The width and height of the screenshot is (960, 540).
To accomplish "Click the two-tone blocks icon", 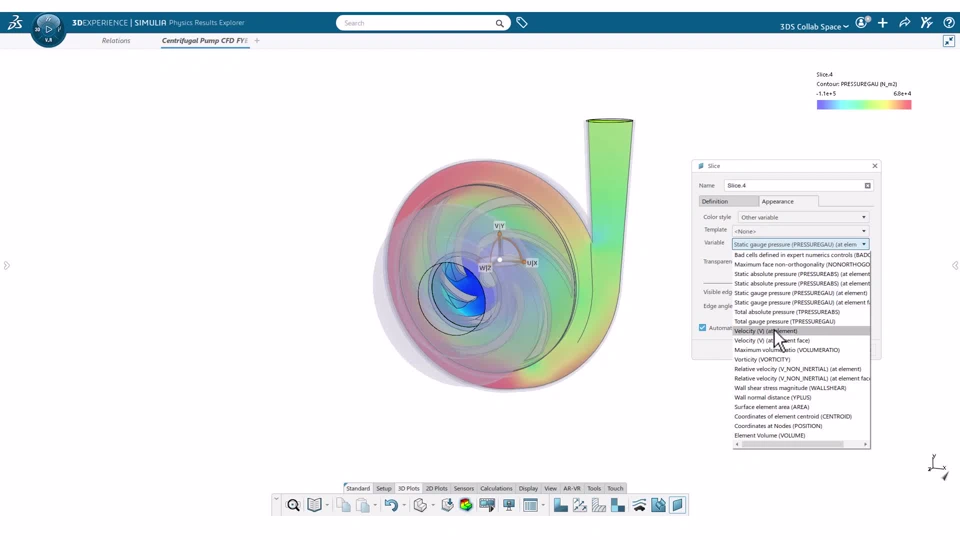I will tap(618, 505).
